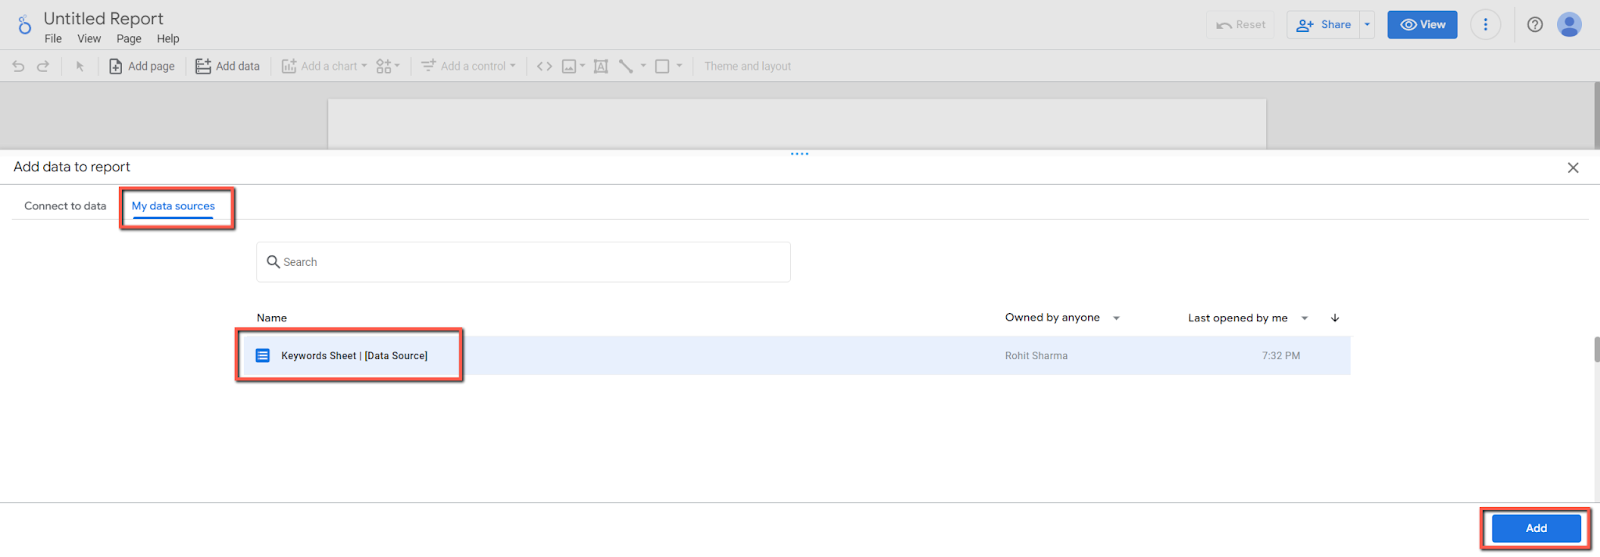Close the Add data to report panel

[1573, 168]
